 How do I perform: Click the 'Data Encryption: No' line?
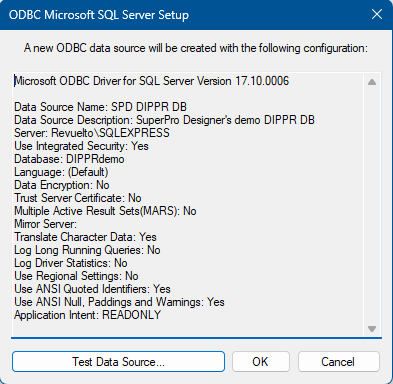click(x=62, y=185)
